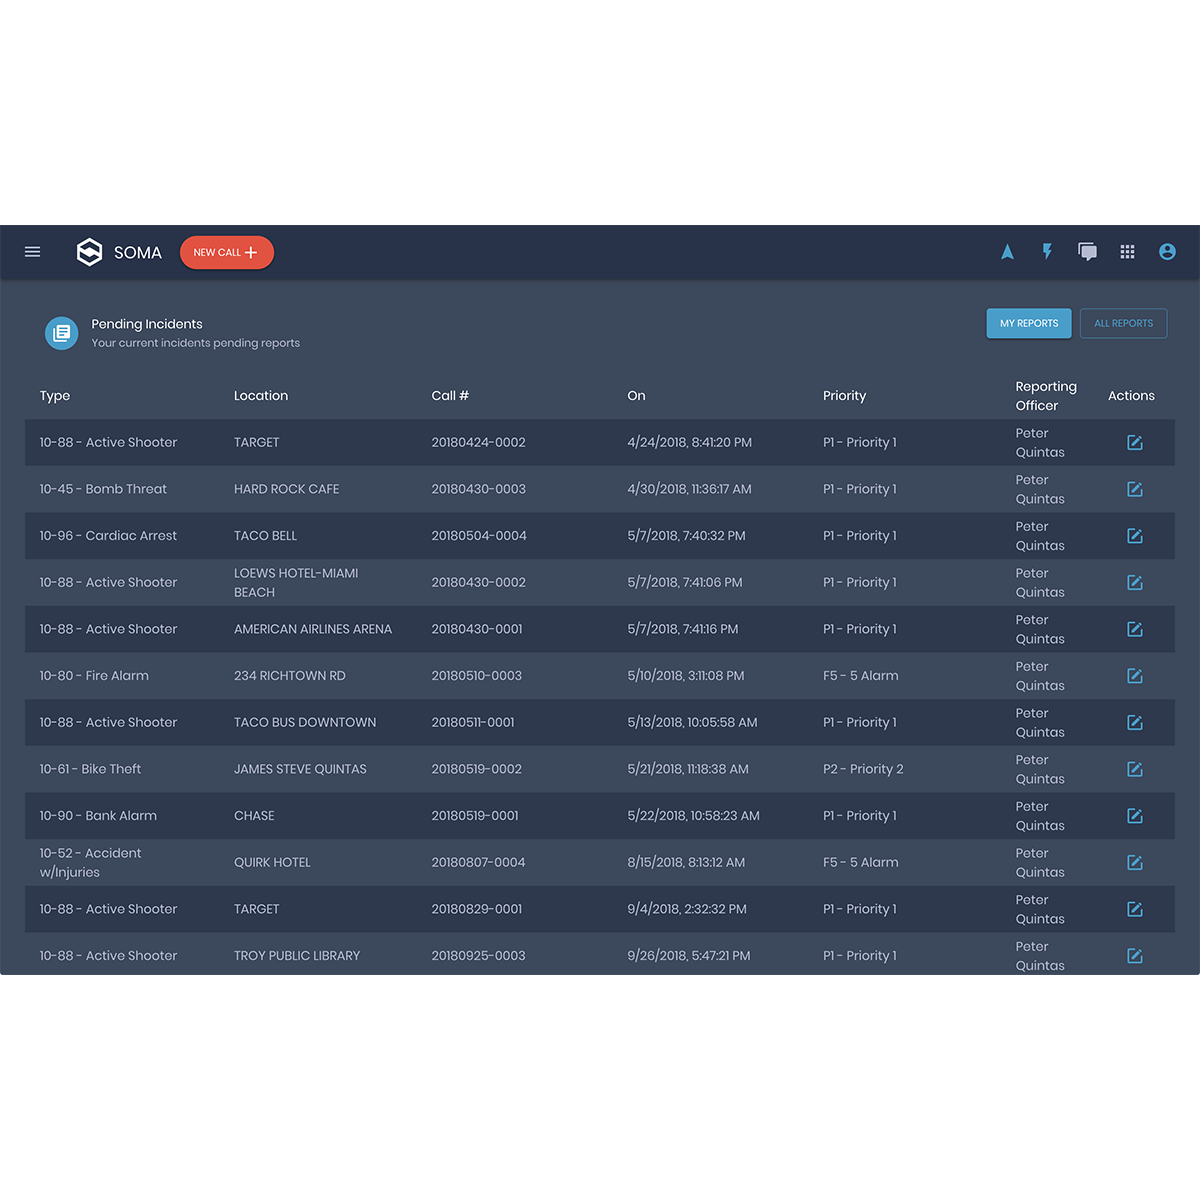Select '10-80 - Fire Alarm' type cell
Viewport: 1200px width, 1200px height.
click(x=94, y=676)
